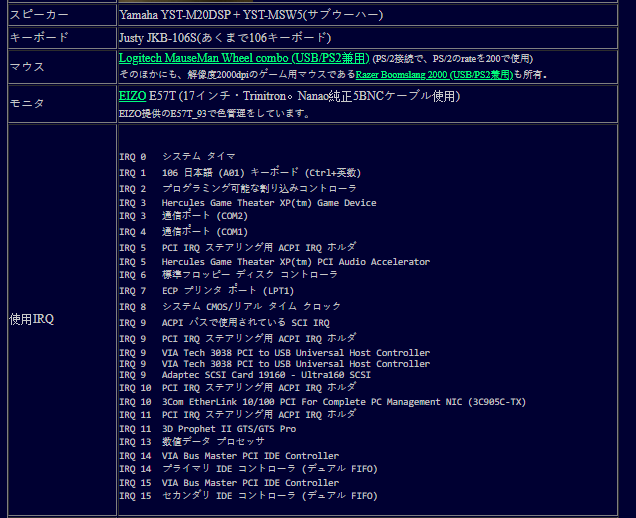Click the マウス row label
Screen dimensions: 636x518
(x=26, y=66)
